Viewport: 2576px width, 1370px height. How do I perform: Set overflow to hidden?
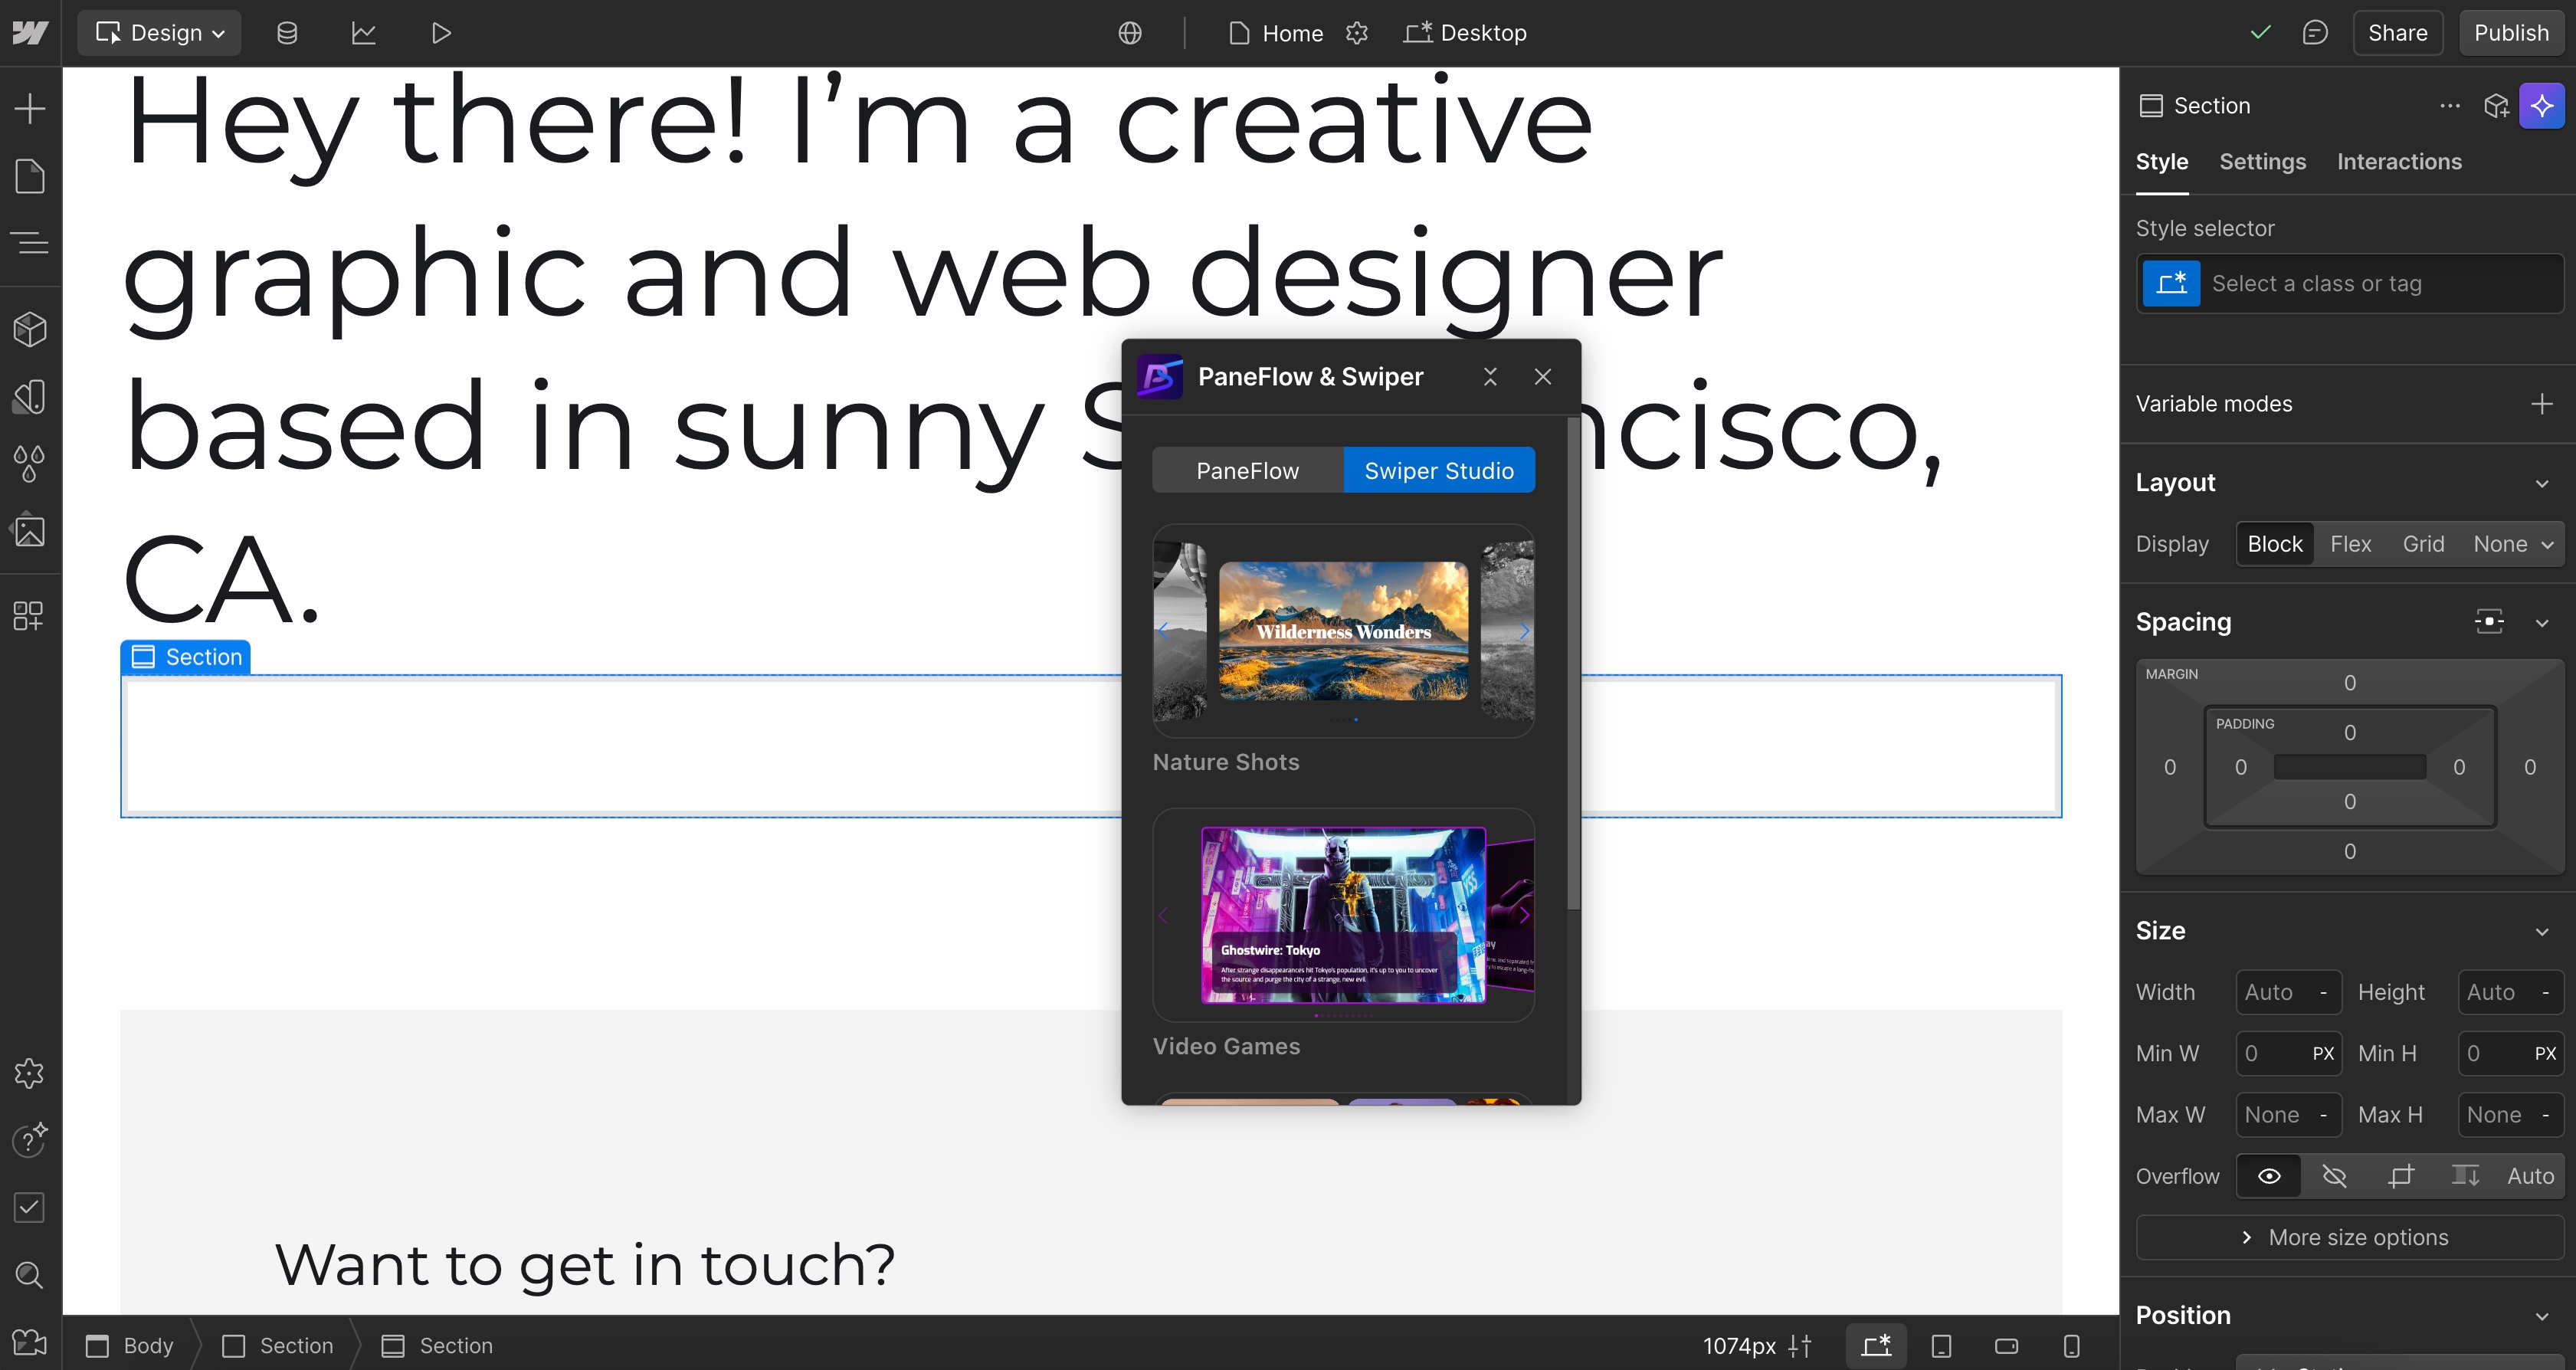[x=2335, y=1176]
